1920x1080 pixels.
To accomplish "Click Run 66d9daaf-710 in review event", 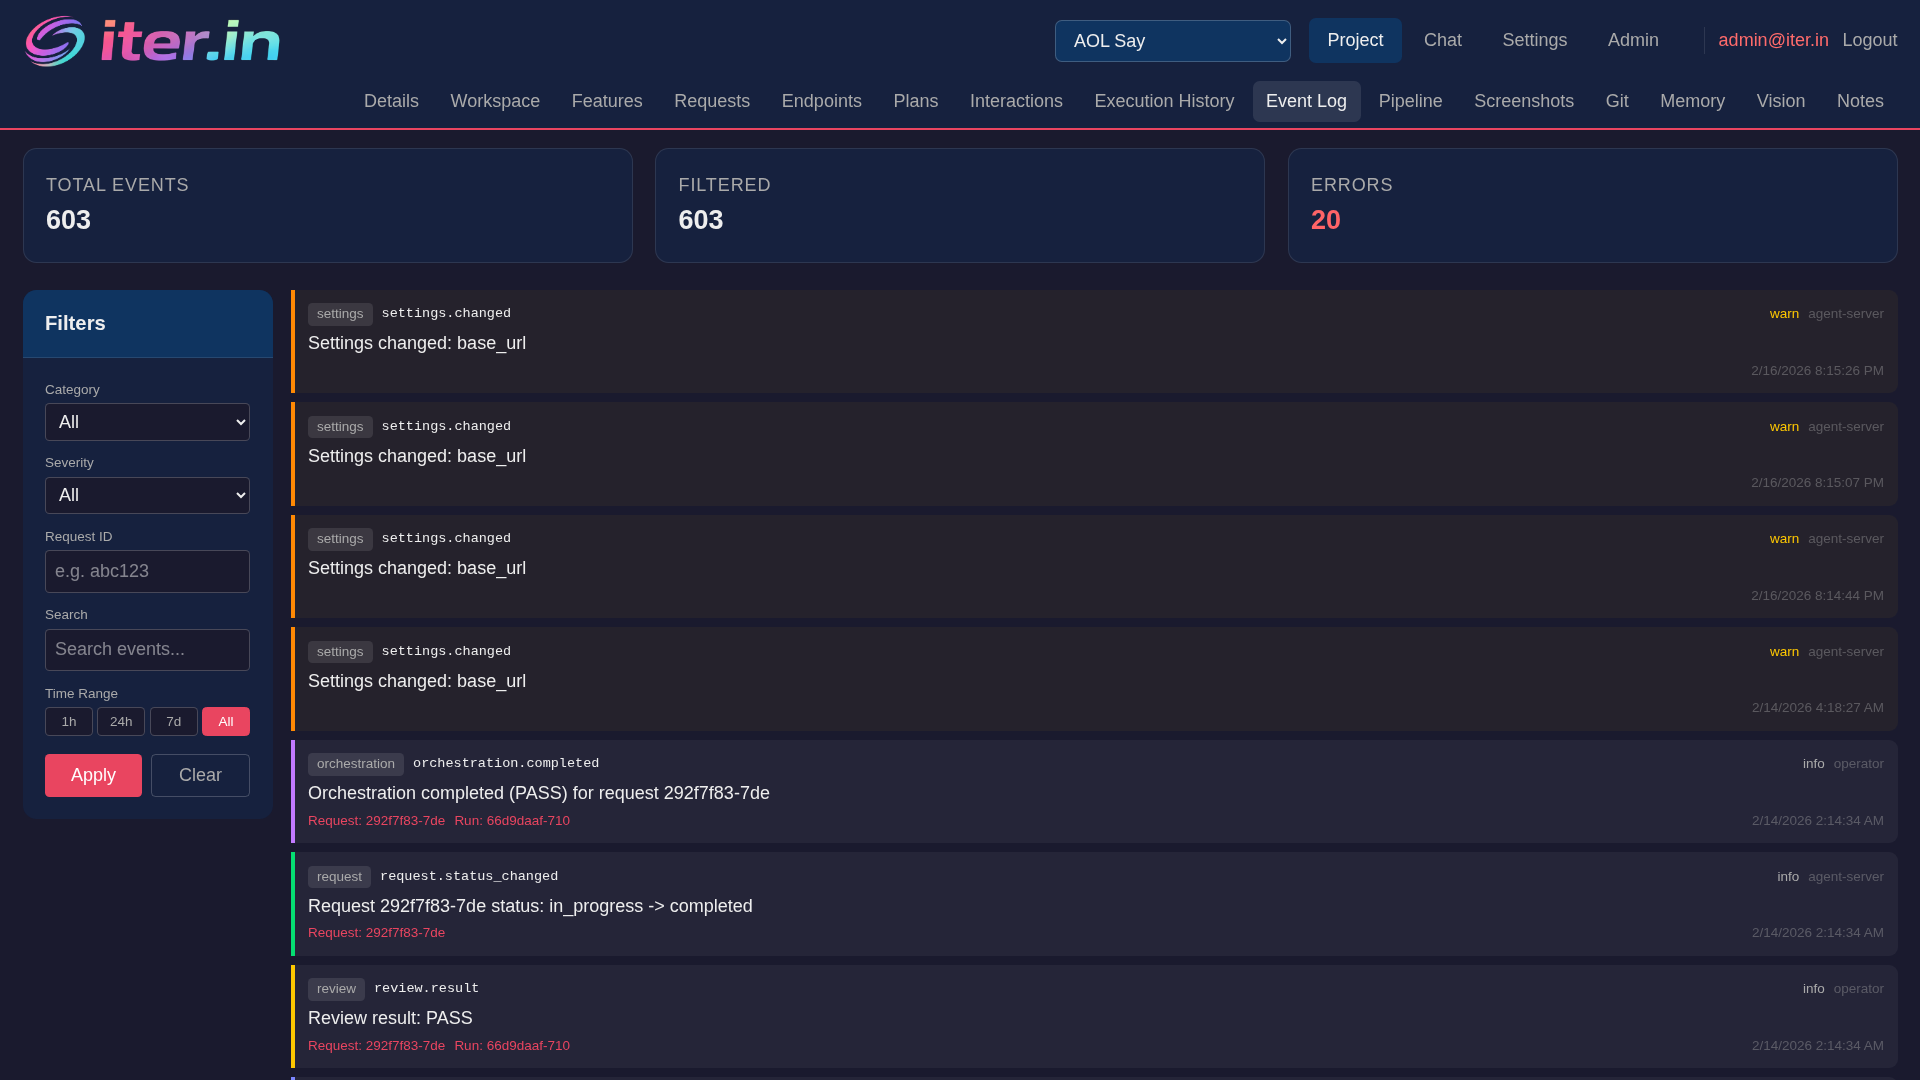I will click(x=512, y=1045).
